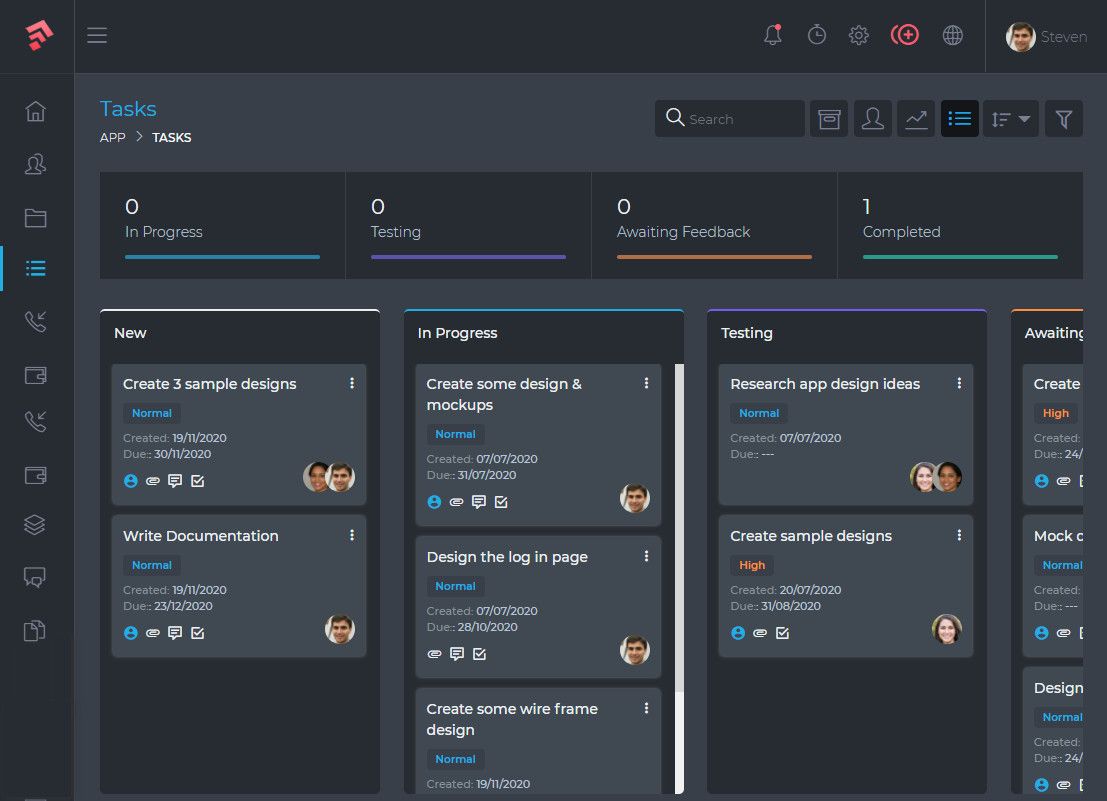
Task: Open options menu on Design the log in page
Action: 646,556
